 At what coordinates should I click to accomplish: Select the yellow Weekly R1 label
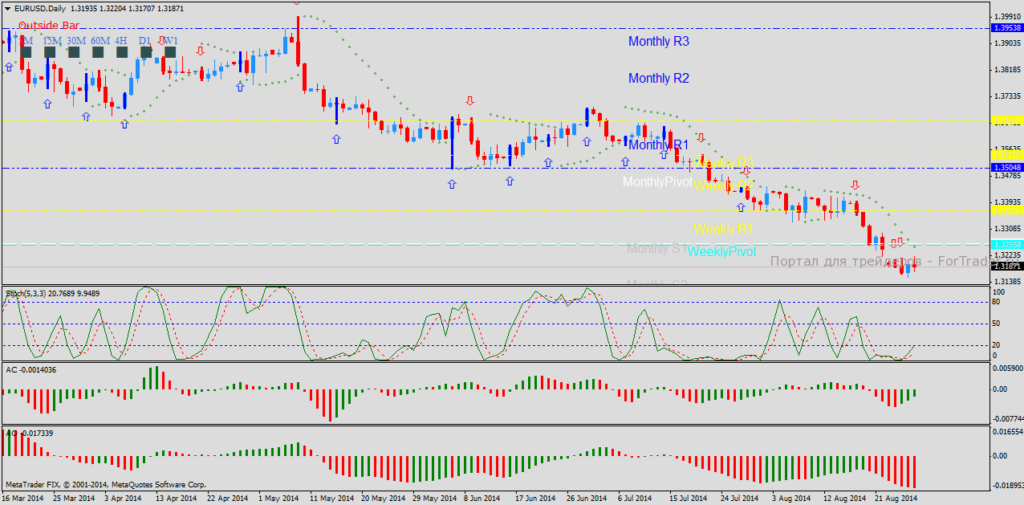[x=723, y=229]
